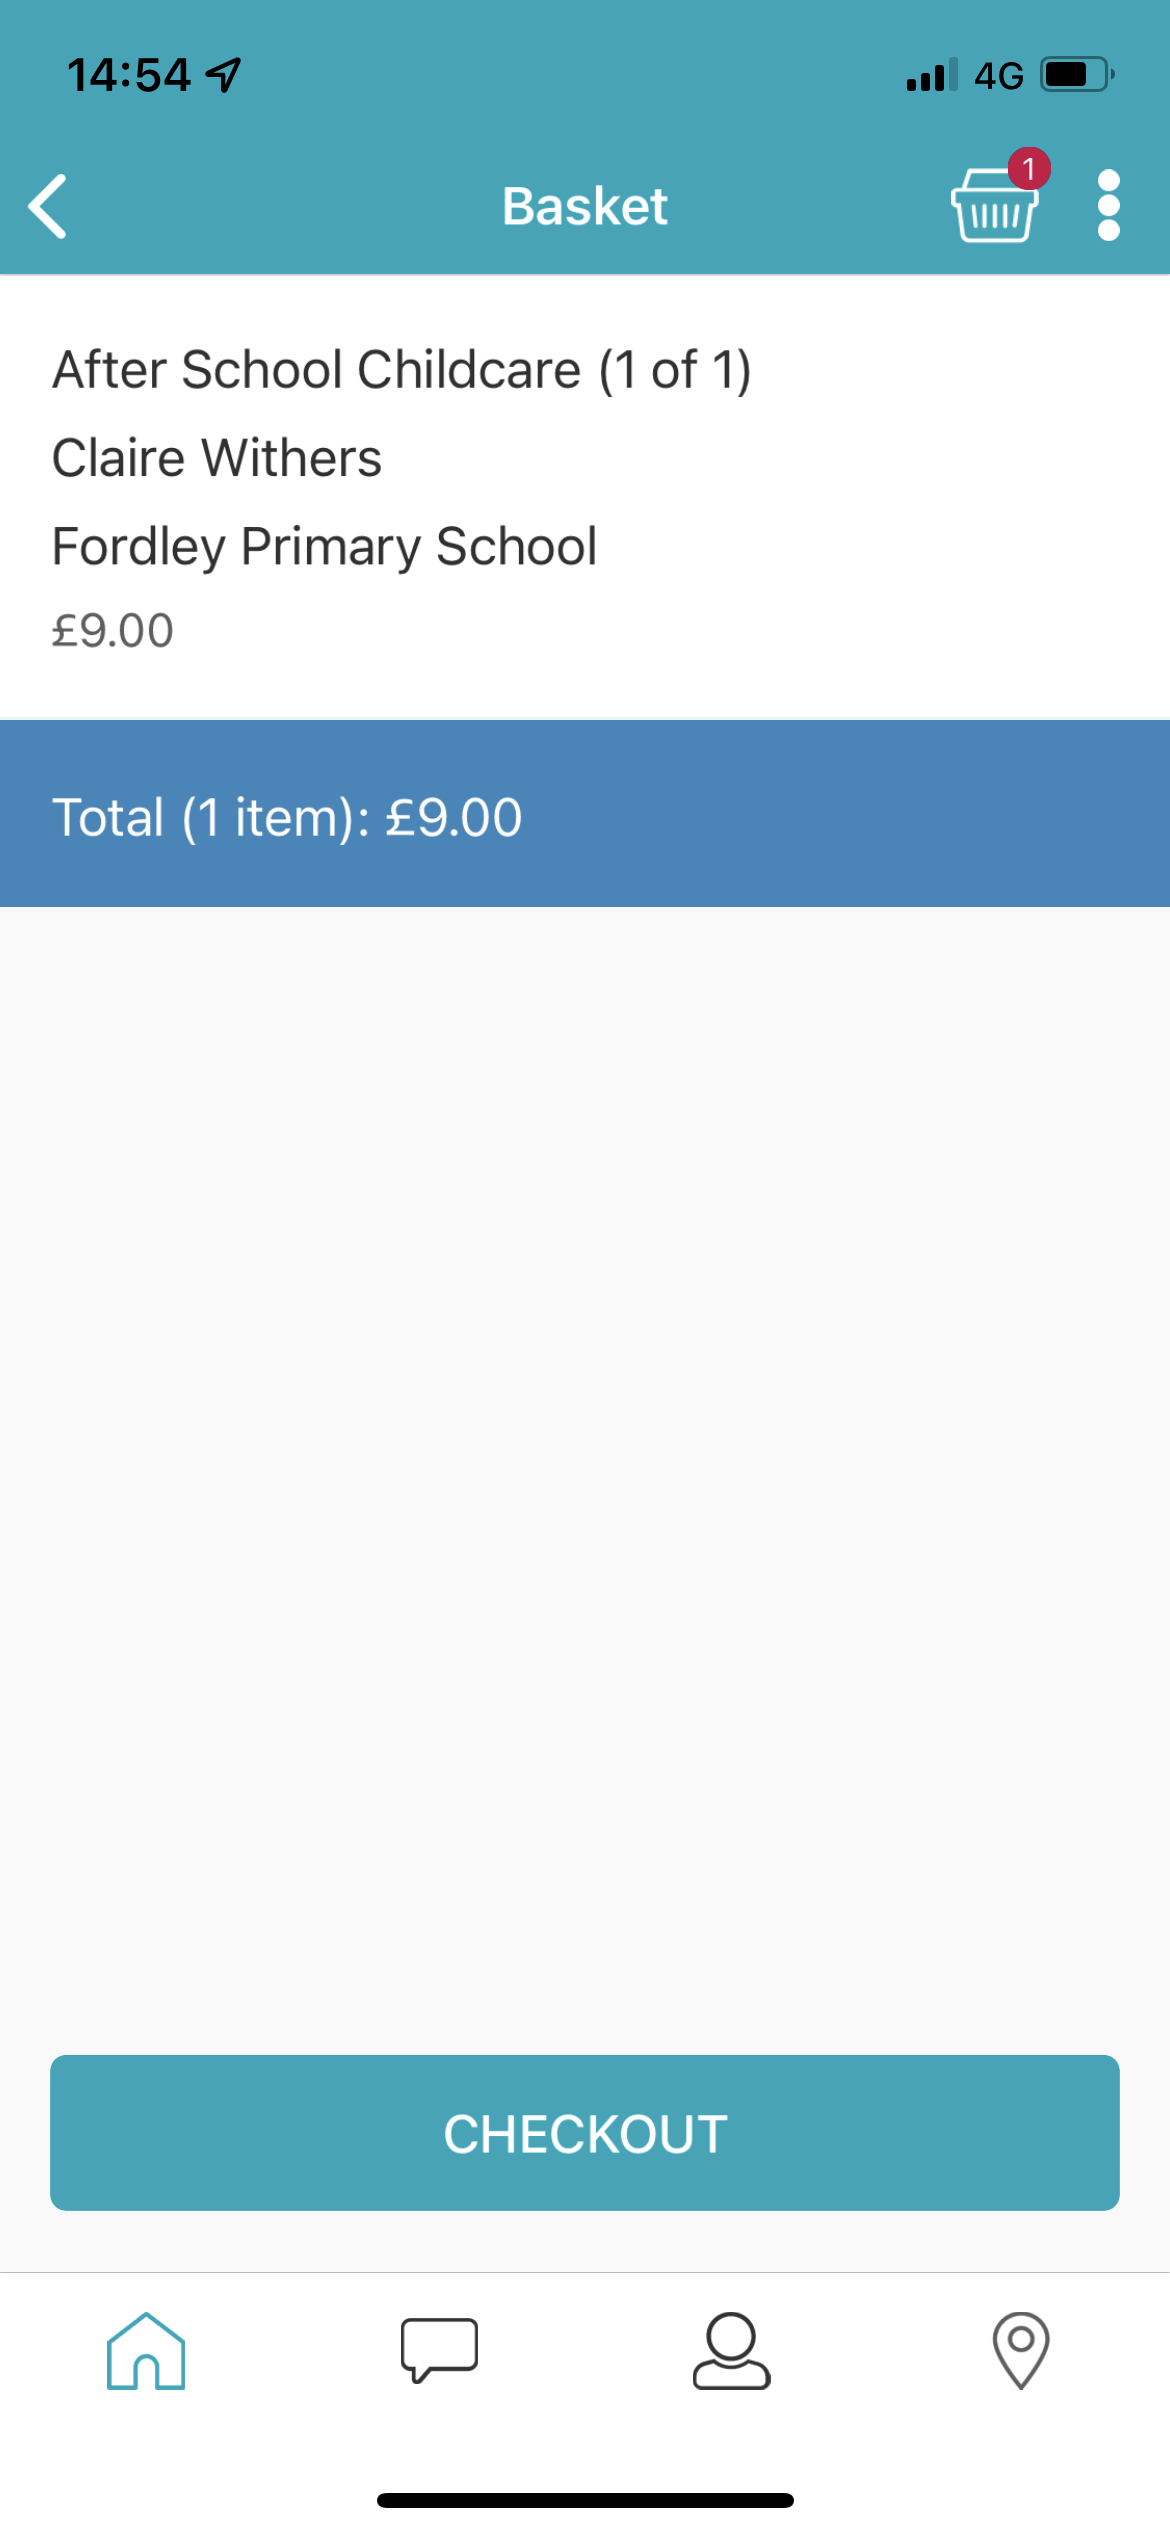Screen dimensions: 1170x2532
Task: Tap the £9.00 item price
Action: click(x=113, y=631)
